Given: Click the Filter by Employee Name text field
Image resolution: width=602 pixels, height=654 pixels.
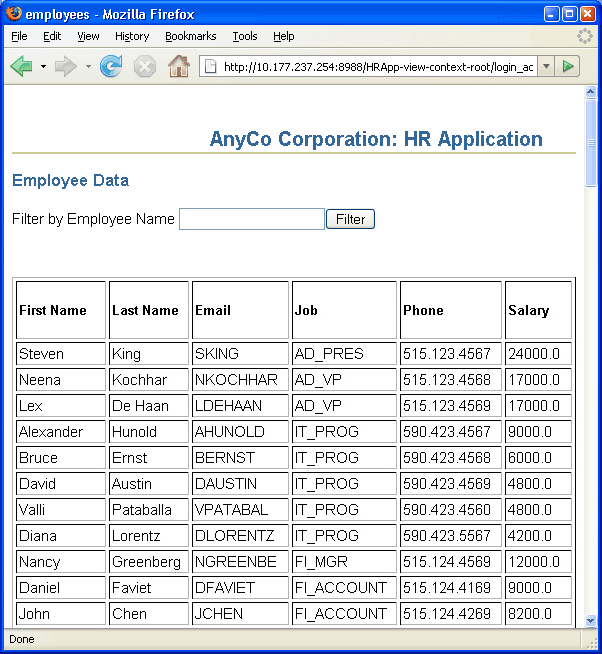Looking at the screenshot, I should point(252,219).
